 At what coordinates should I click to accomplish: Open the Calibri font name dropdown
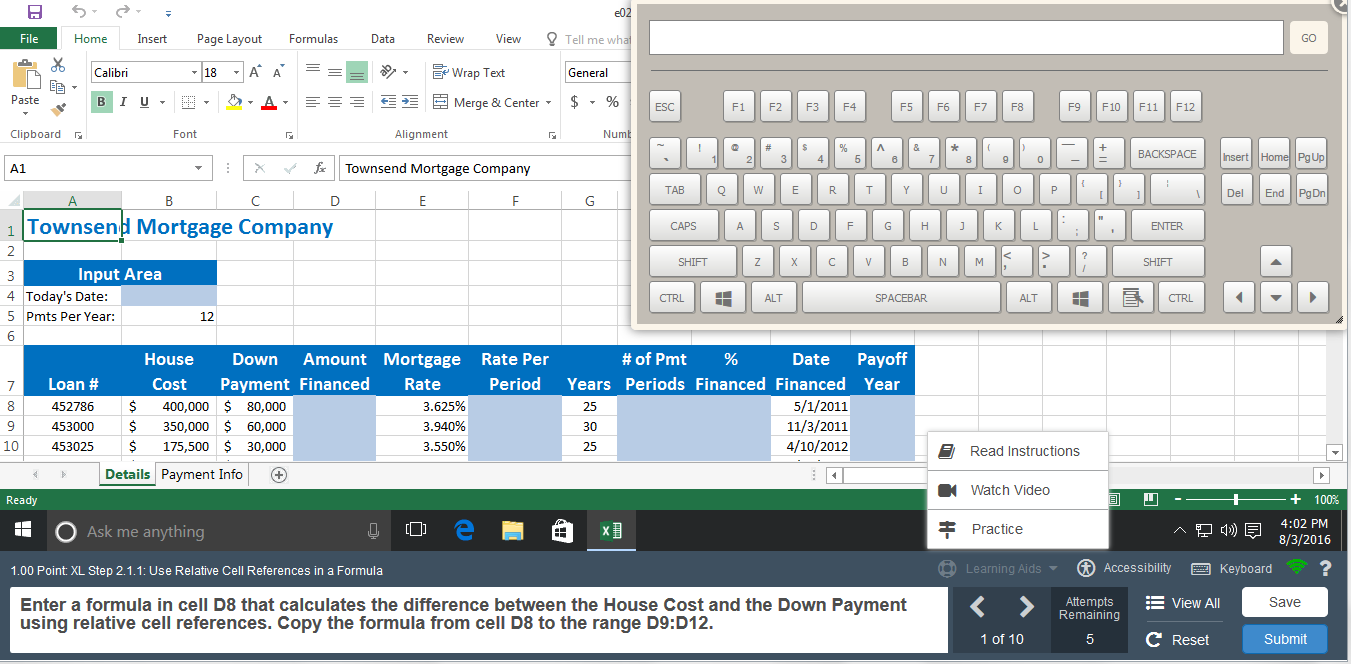[194, 73]
